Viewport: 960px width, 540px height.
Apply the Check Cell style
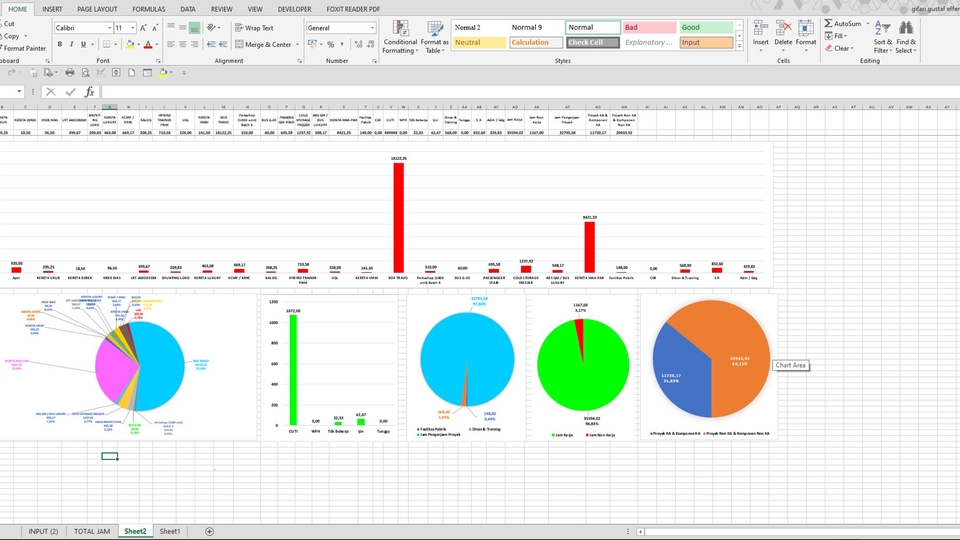click(593, 42)
